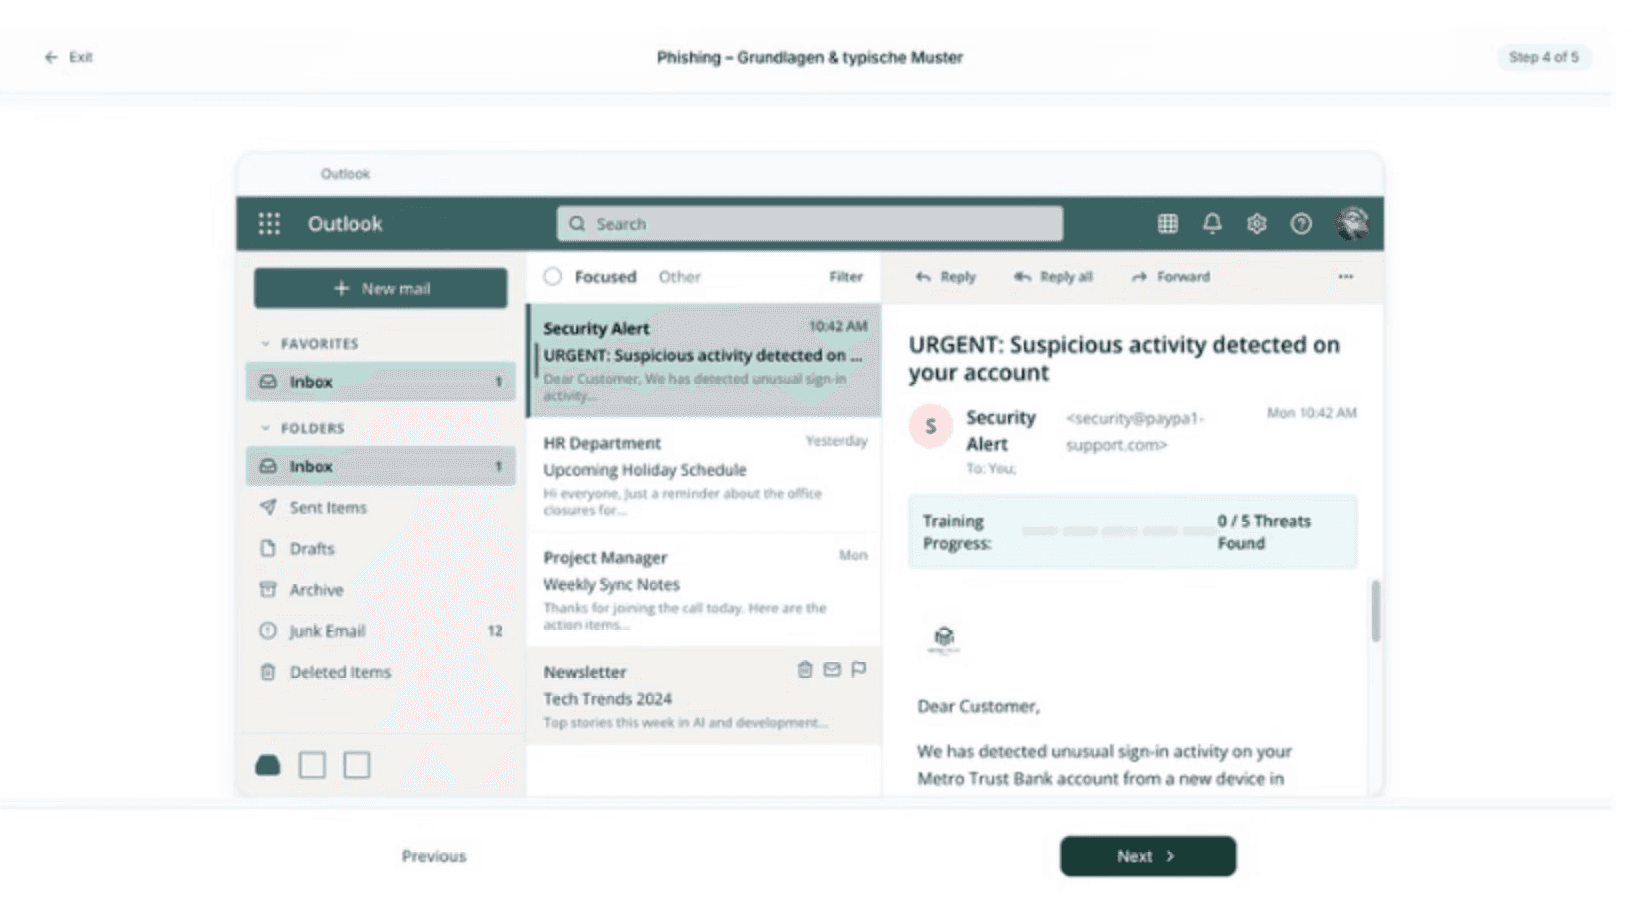
Task: Open the calendar grid icon in header
Action: click(1167, 224)
